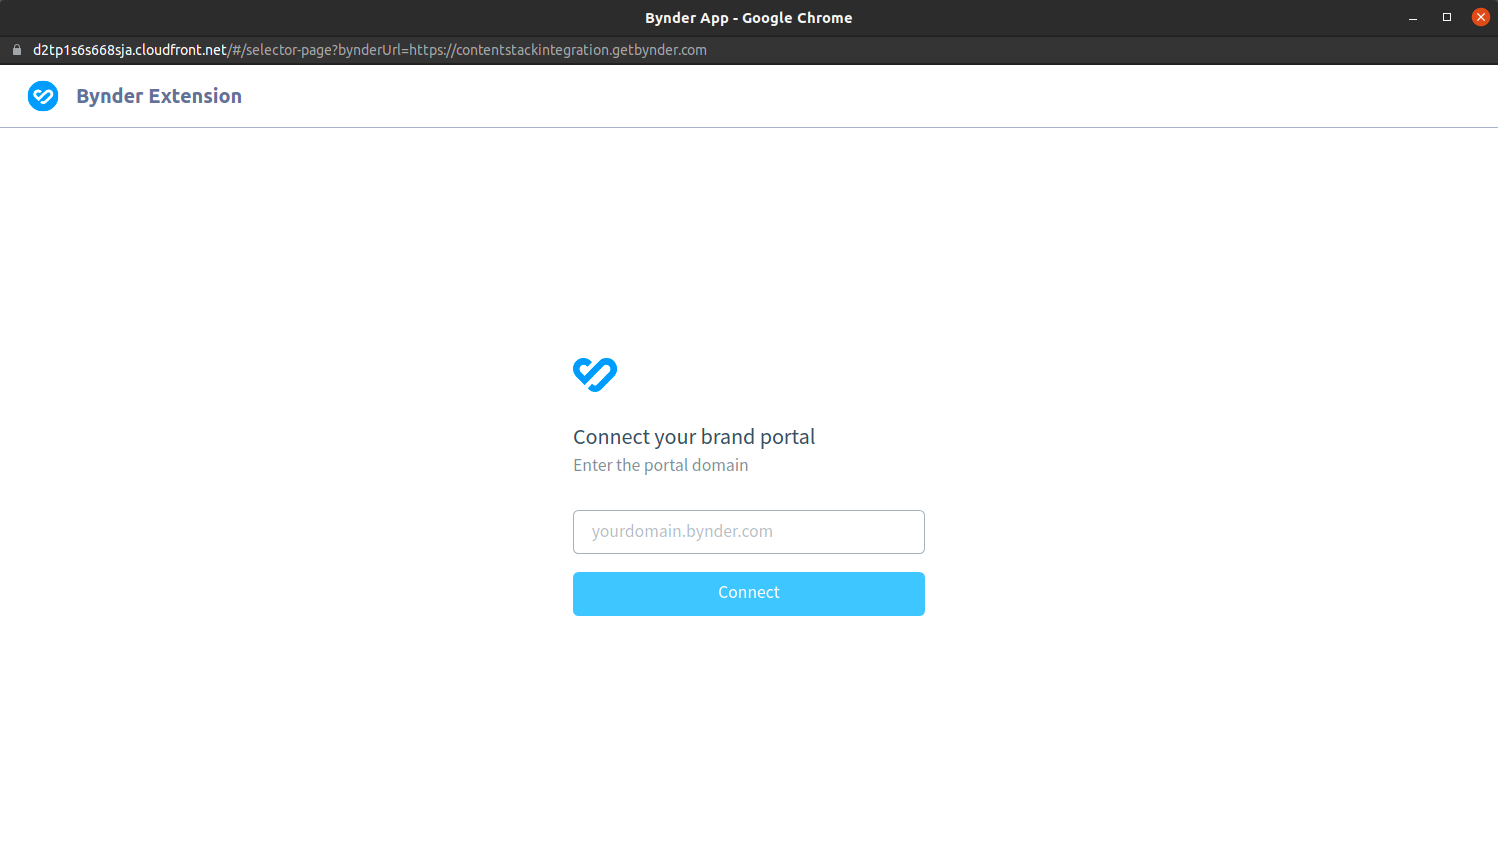
Task: Click the Connect button
Action: [748, 594]
